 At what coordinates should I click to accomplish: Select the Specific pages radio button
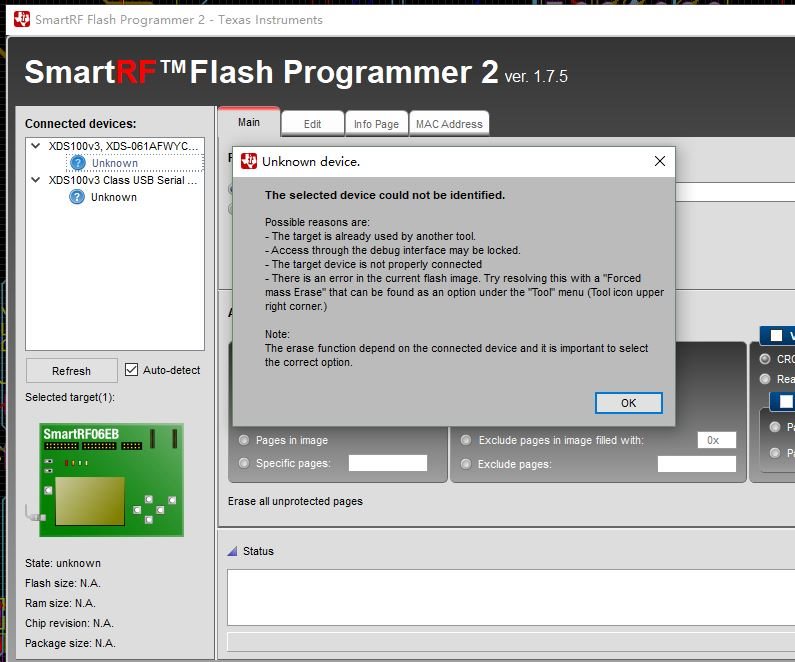click(244, 463)
